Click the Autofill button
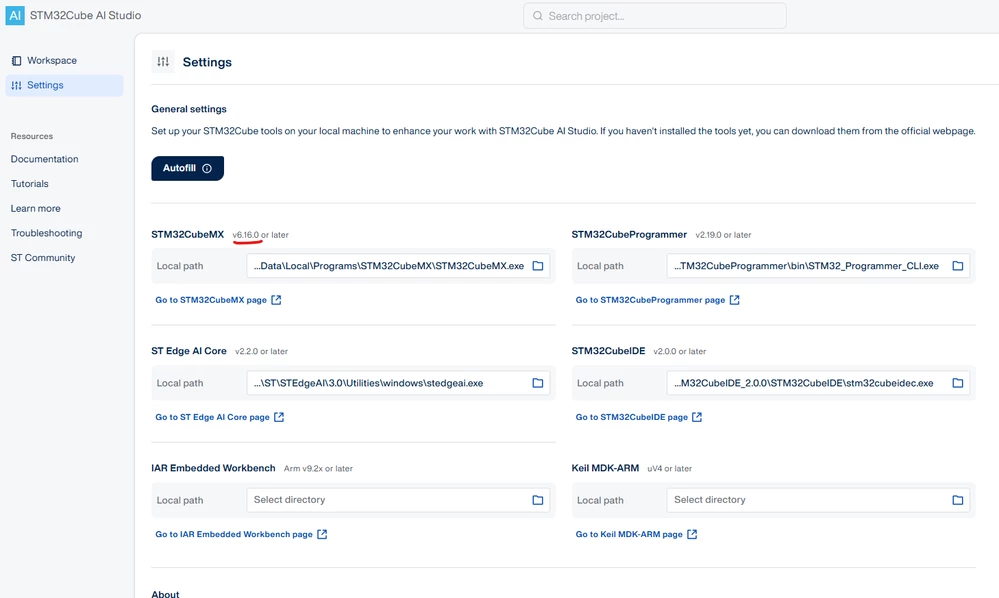The image size is (999, 598). tap(187, 168)
